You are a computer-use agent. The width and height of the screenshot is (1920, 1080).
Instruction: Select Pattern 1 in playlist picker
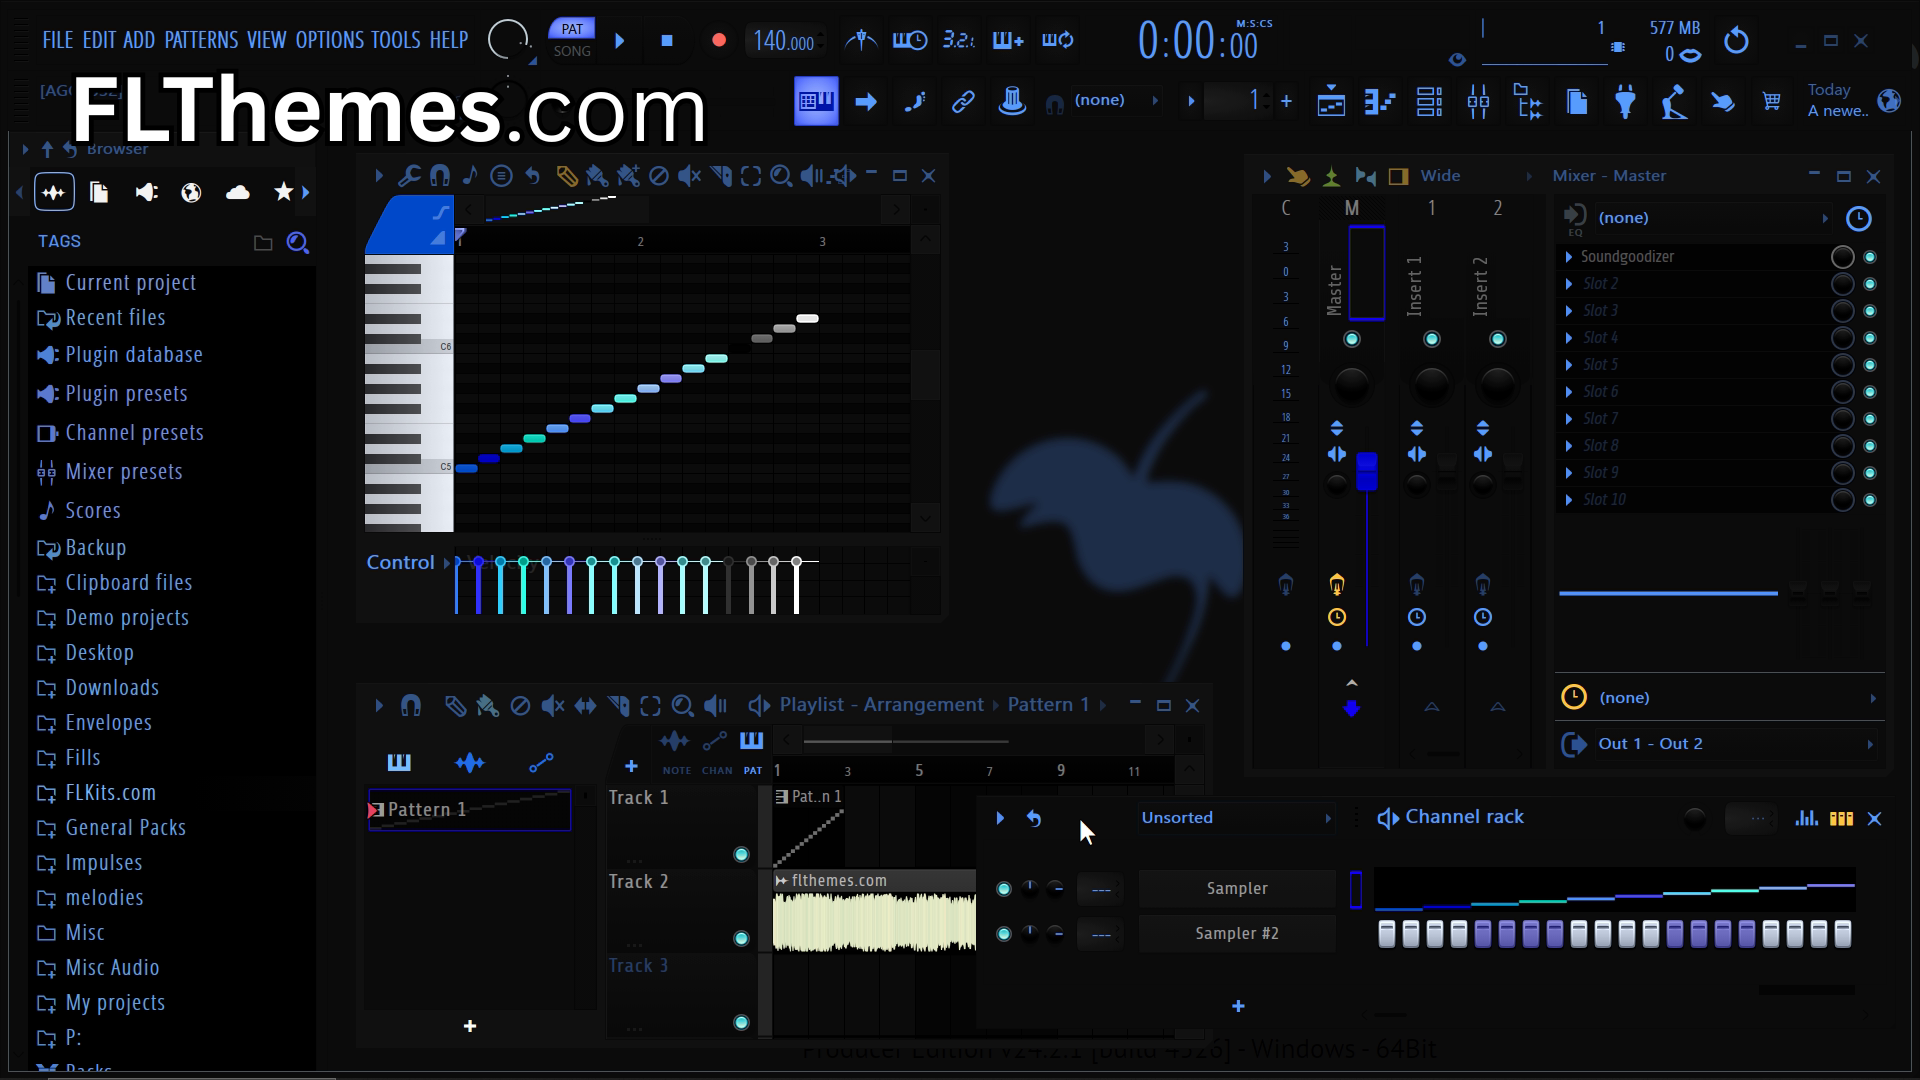click(x=470, y=810)
